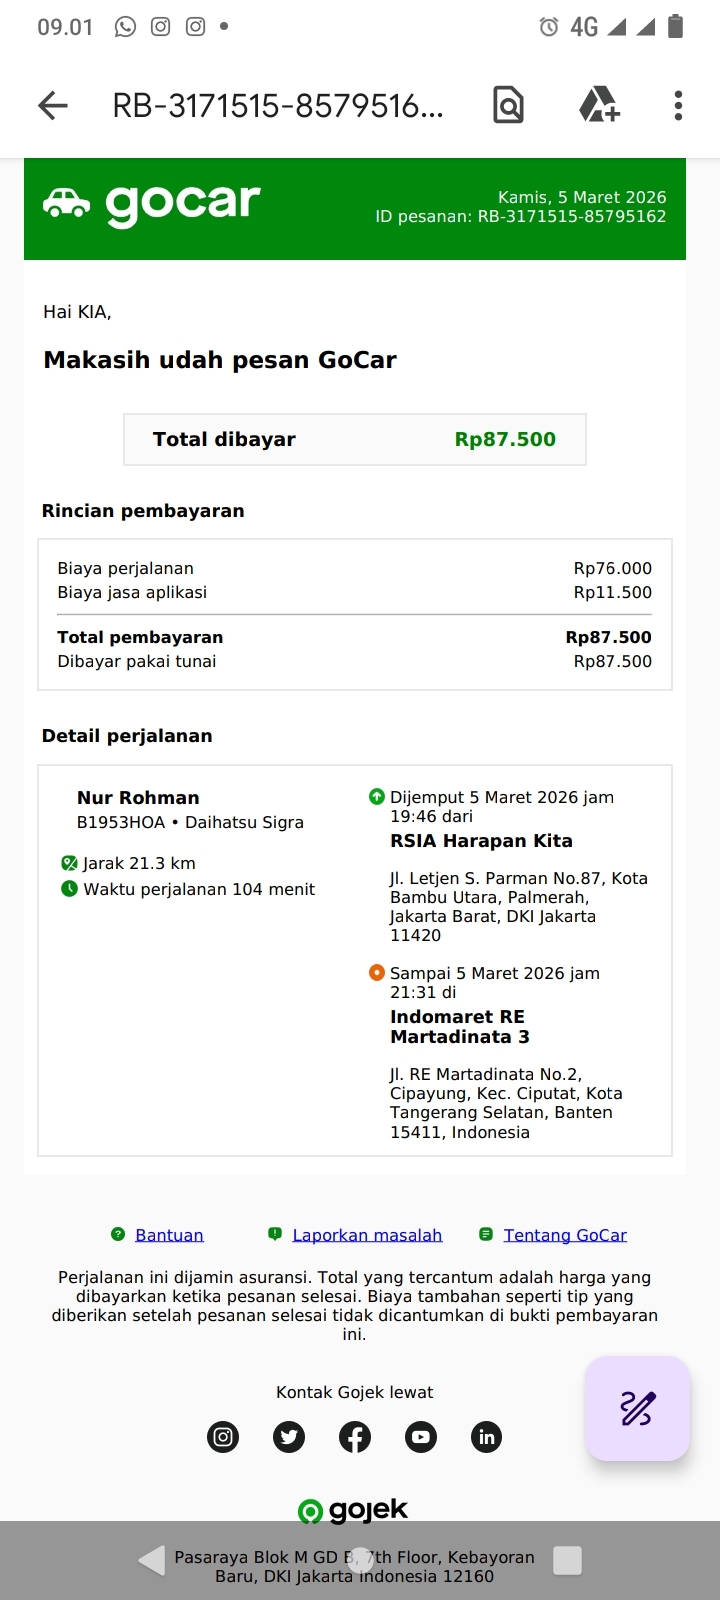The image size is (720, 1600).
Task: Click the Laporkan masalah link
Action: pyautogui.click(x=367, y=1235)
